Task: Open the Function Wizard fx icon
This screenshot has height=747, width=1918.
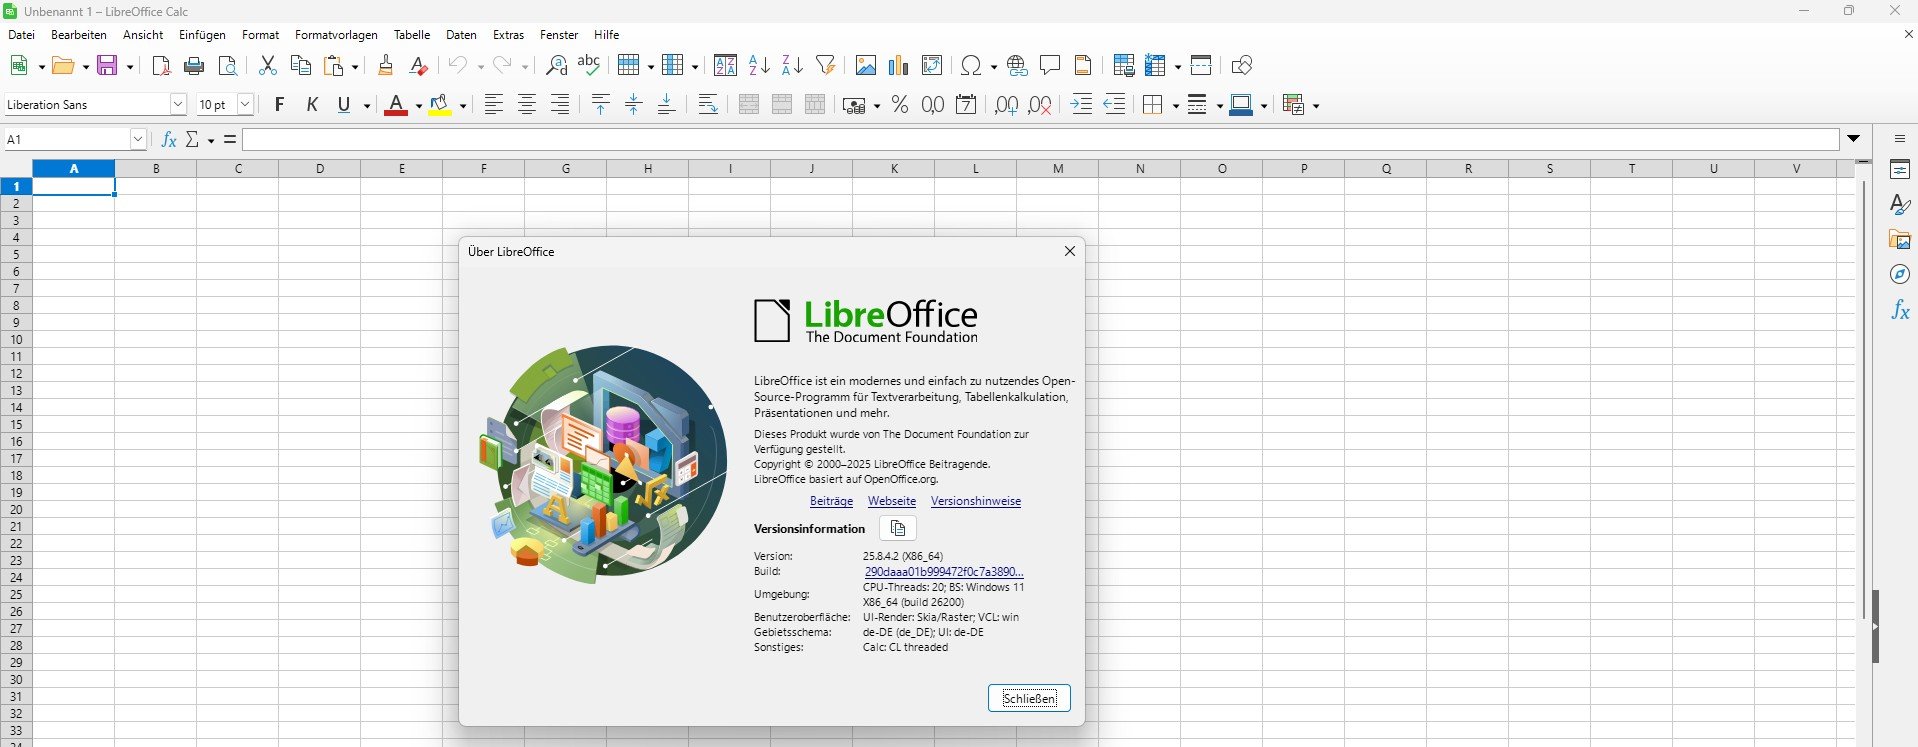Action: tap(169, 139)
